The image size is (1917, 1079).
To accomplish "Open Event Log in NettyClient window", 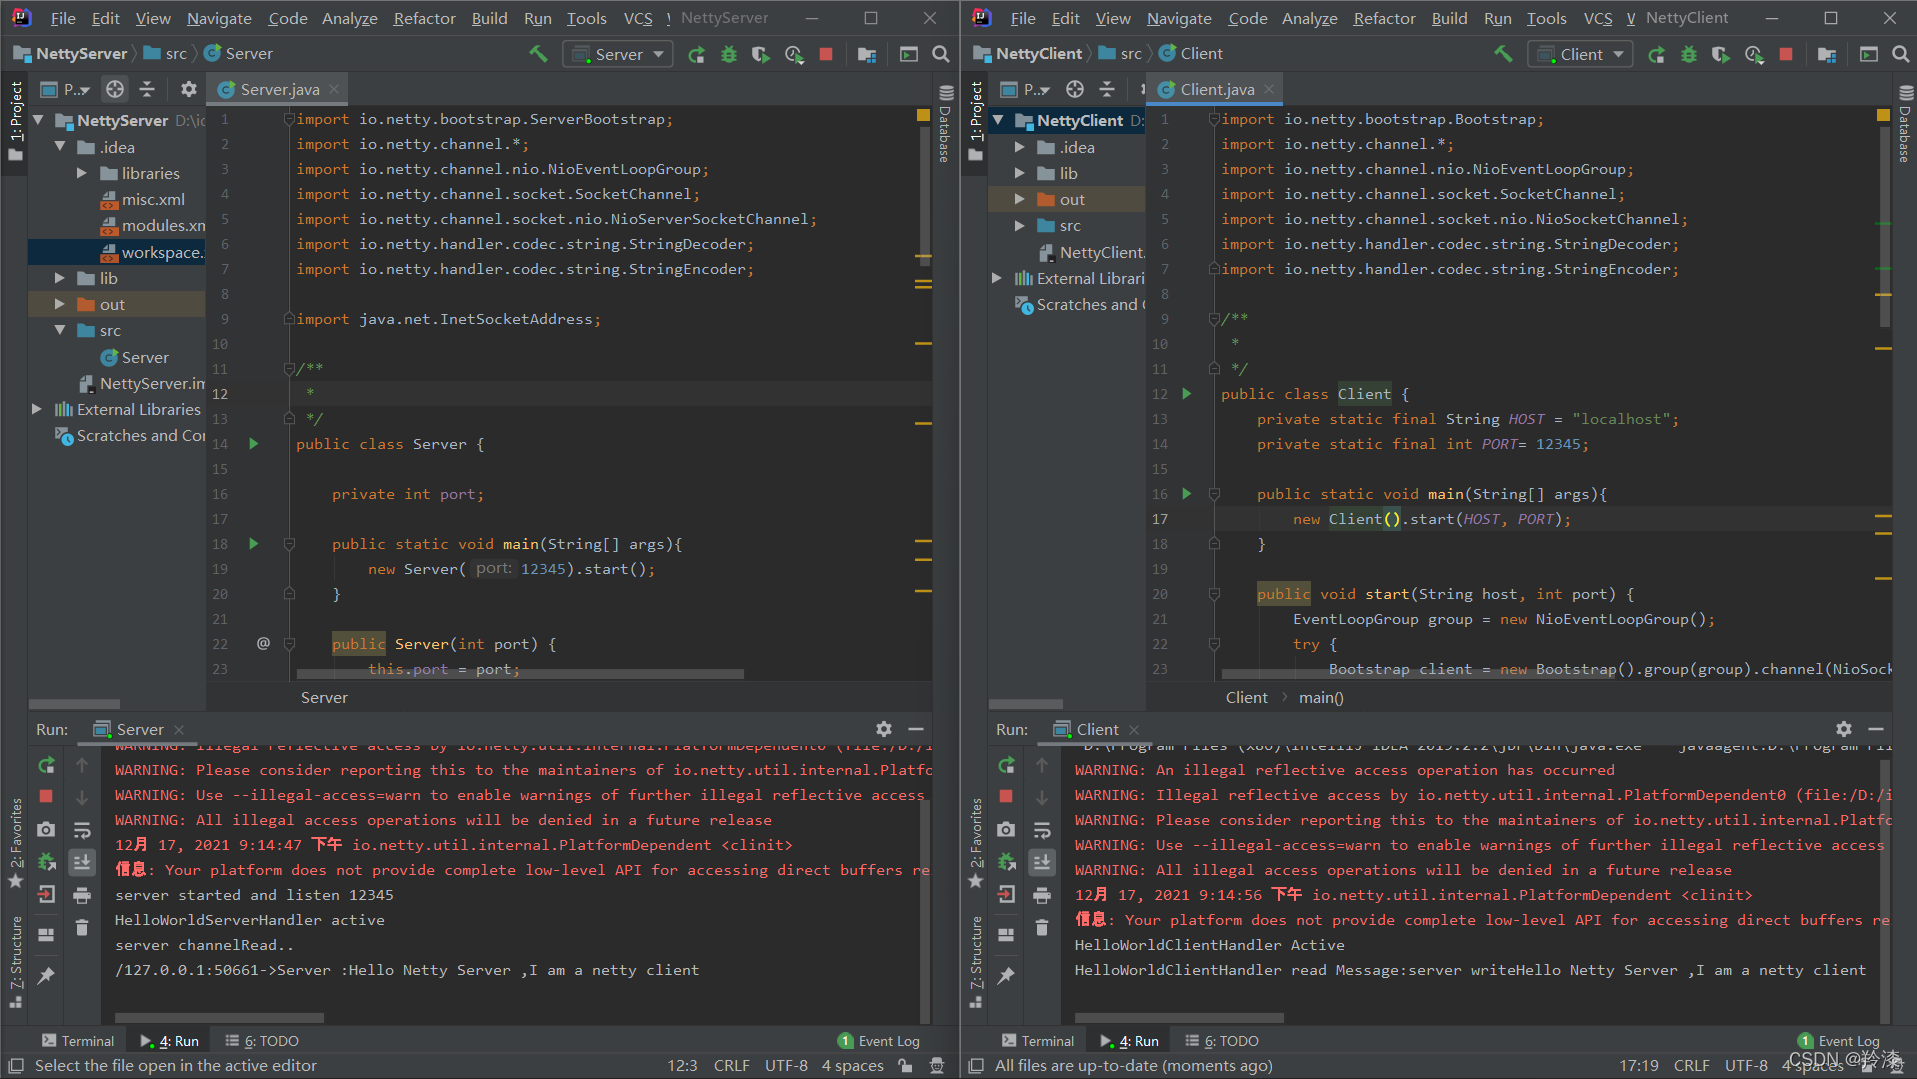I will tap(1839, 1041).
